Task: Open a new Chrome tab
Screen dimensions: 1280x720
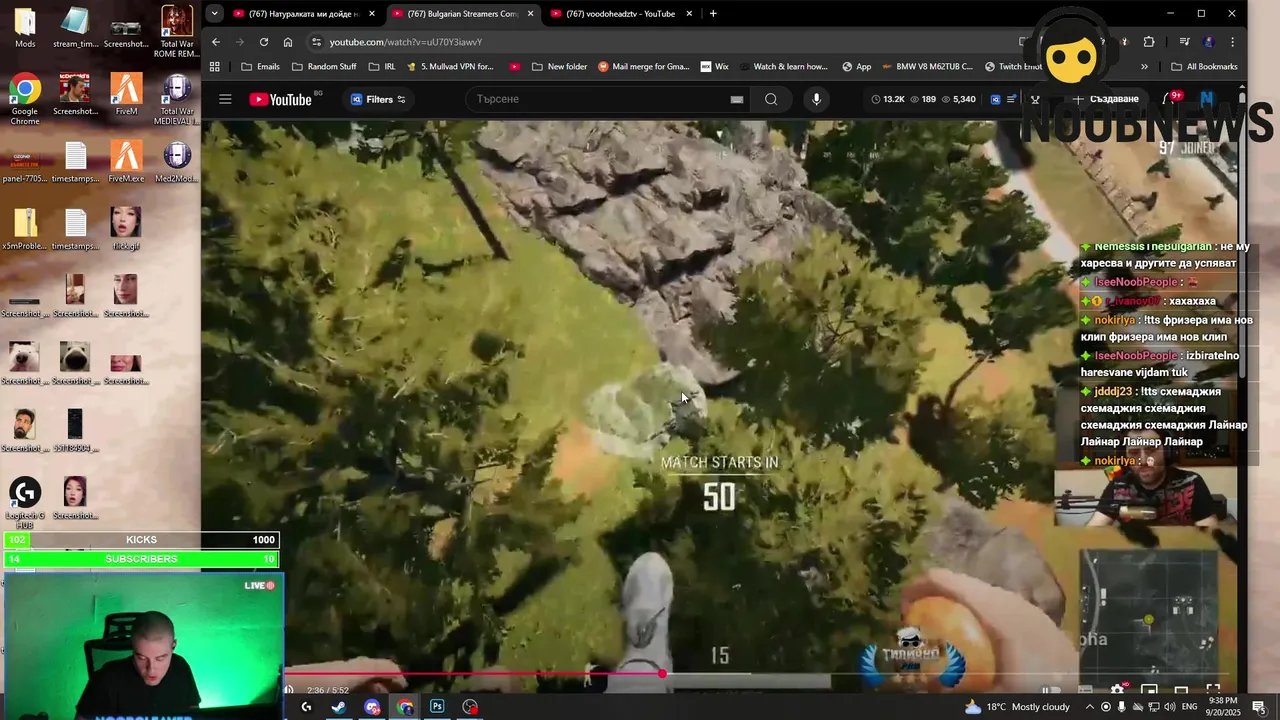Action: tap(713, 14)
